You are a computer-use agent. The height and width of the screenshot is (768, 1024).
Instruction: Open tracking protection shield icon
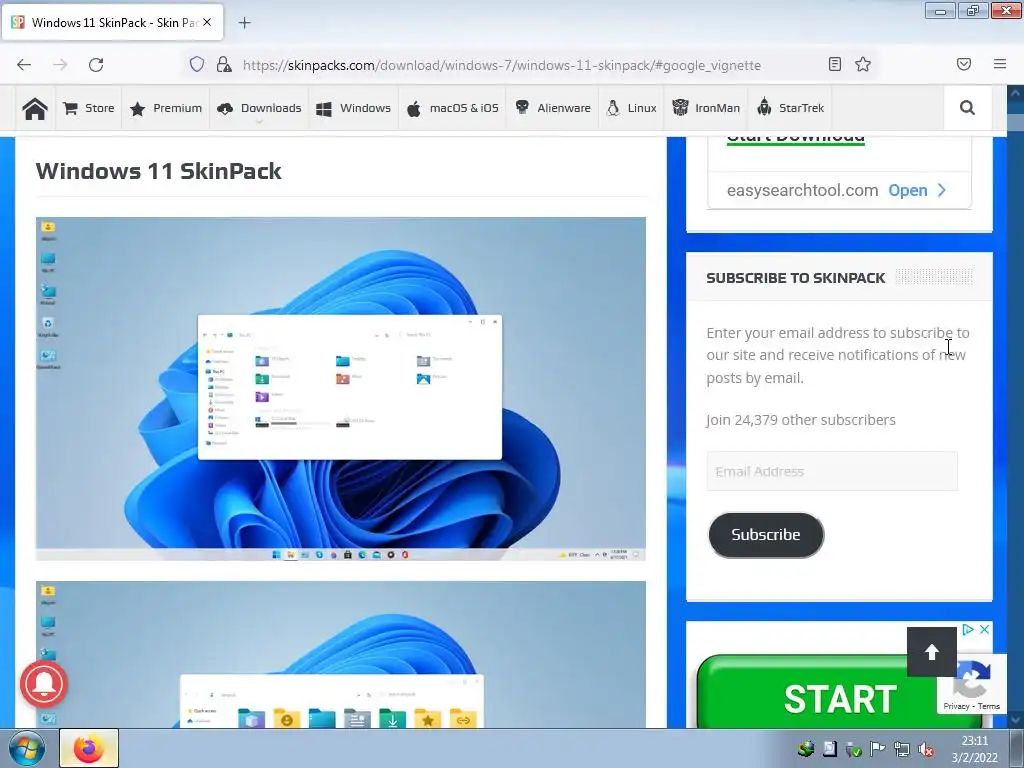click(x=197, y=64)
